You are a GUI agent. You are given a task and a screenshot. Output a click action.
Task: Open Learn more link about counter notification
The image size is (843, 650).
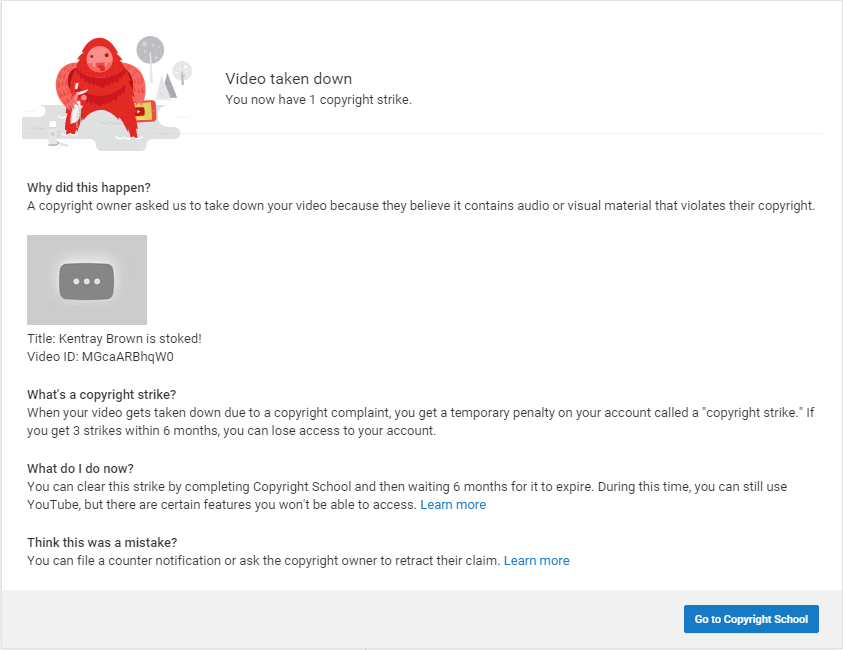[x=536, y=561]
